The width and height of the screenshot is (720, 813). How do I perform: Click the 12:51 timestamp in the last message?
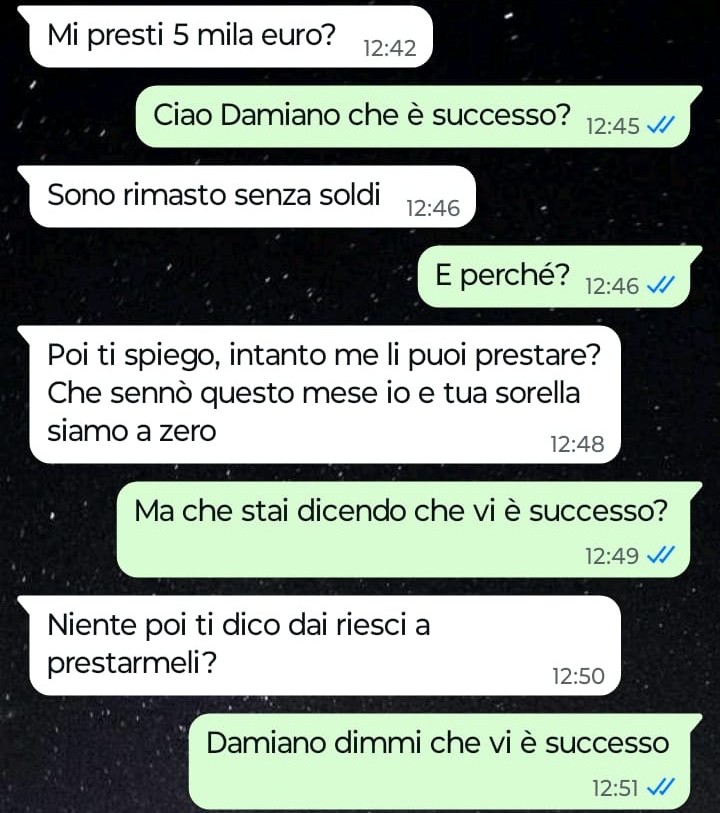615,788
